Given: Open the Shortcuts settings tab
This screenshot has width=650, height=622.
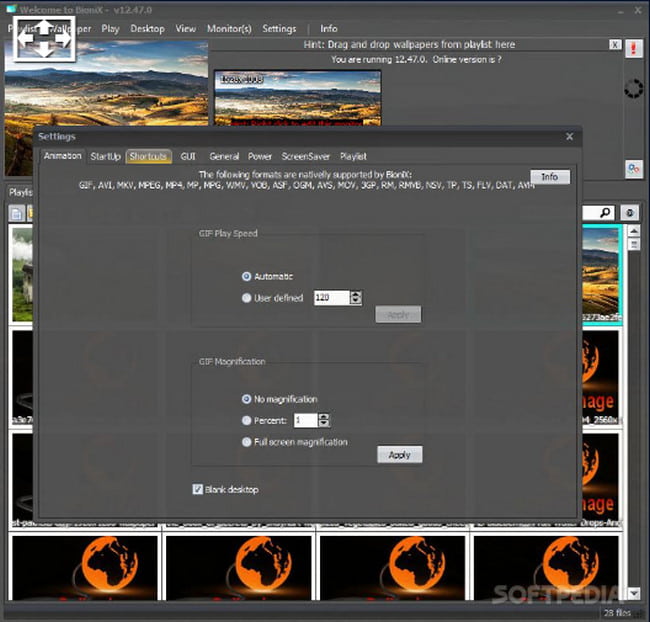Looking at the screenshot, I should point(149,157).
